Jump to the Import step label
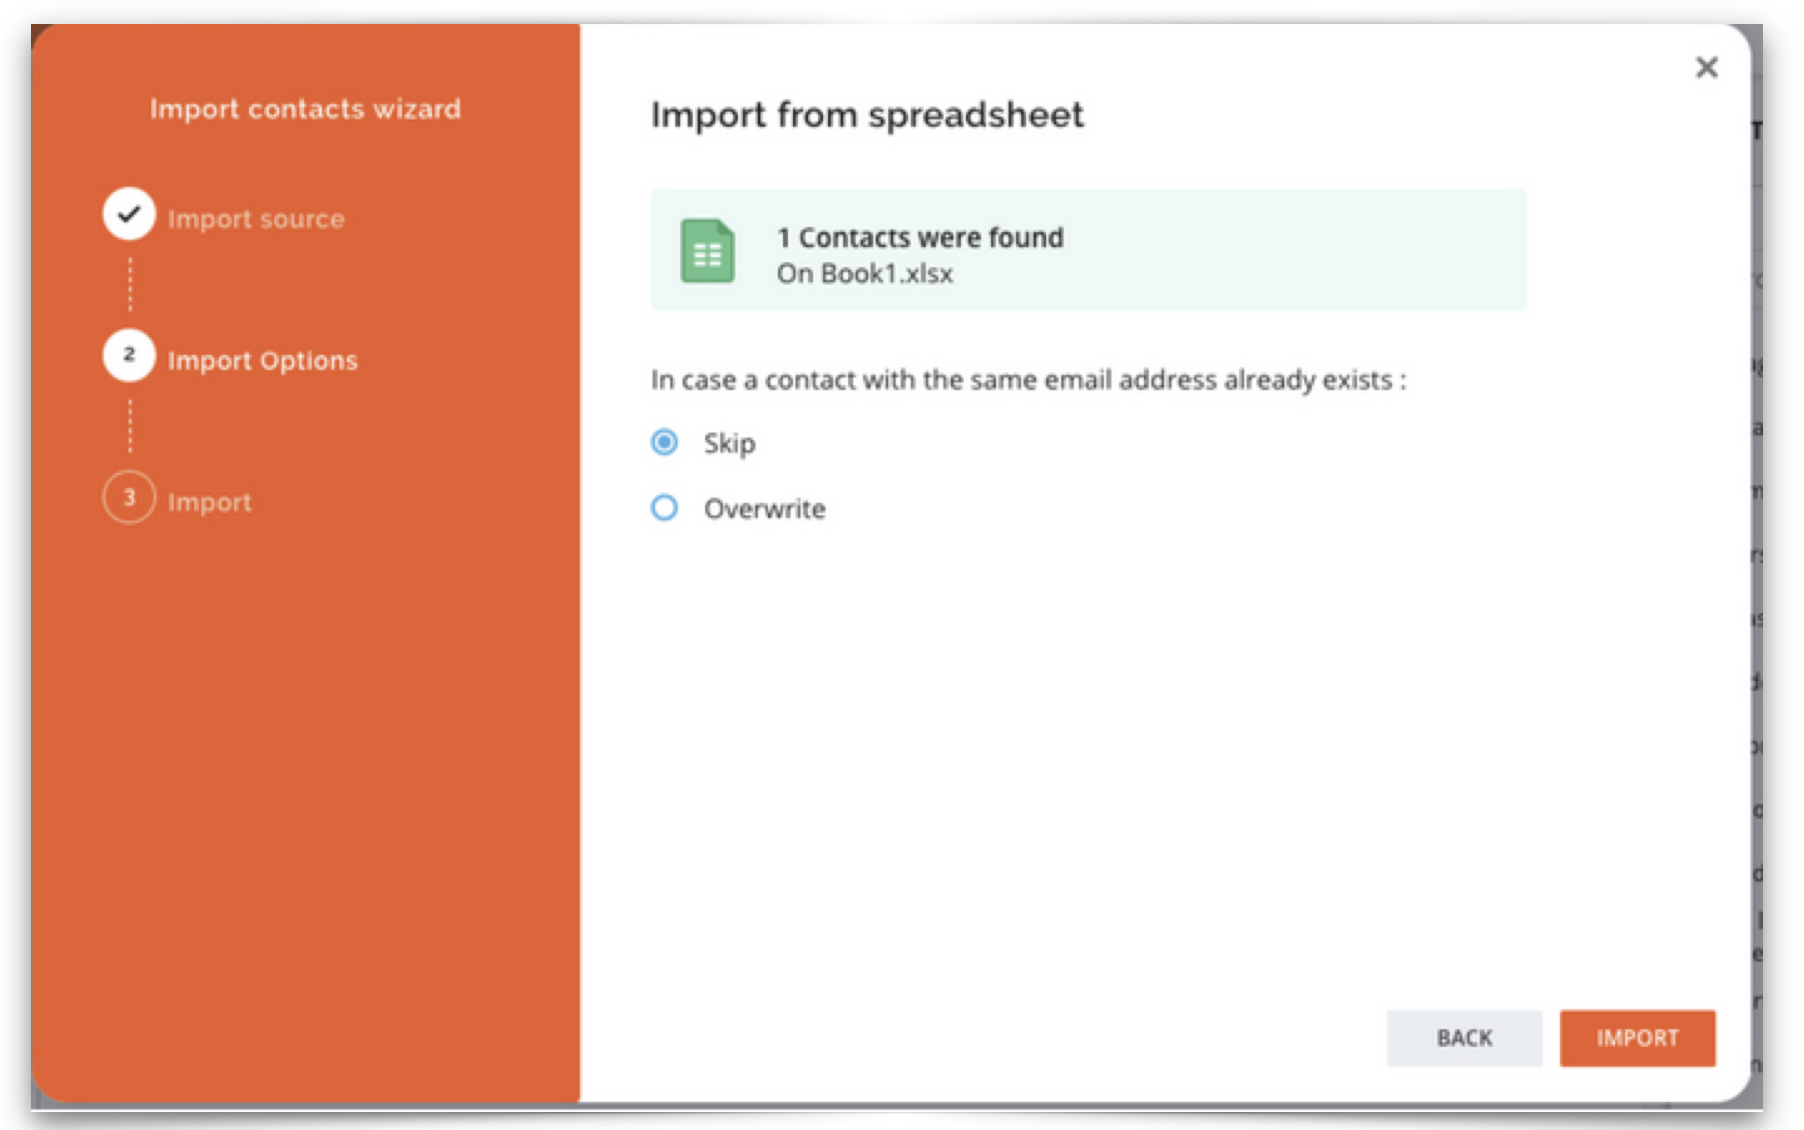 [x=210, y=502]
